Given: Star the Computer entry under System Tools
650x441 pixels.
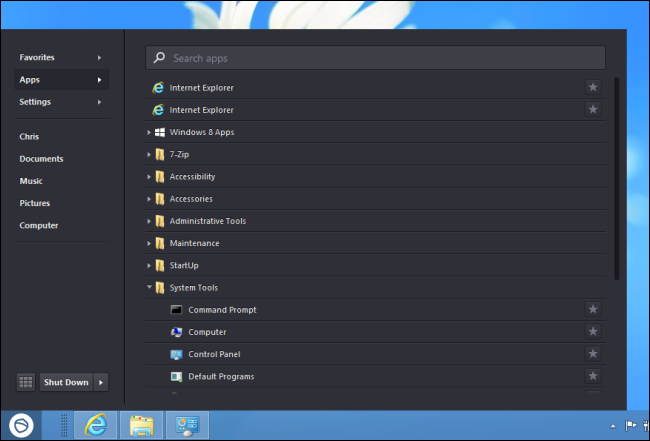Looking at the screenshot, I should (593, 332).
